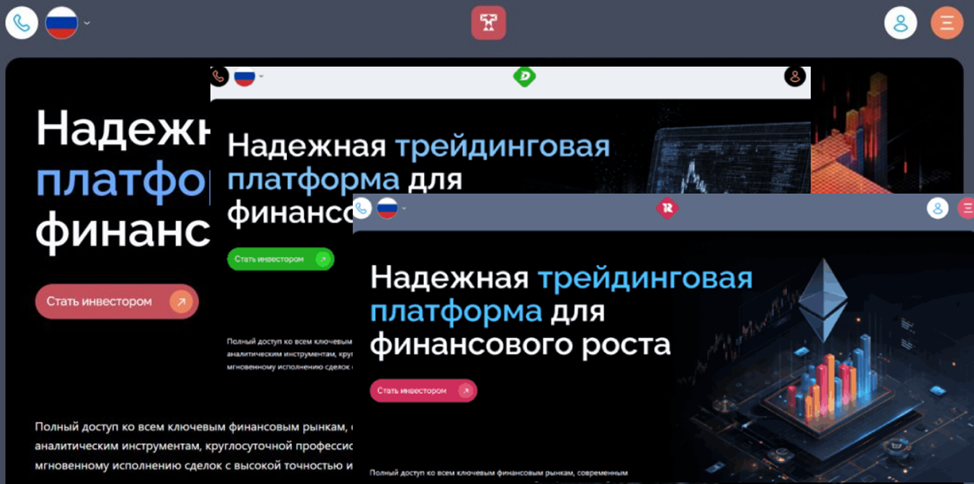Click the arrow circle inside the green button
The image size is (974, 484).
tap(322, 259)
